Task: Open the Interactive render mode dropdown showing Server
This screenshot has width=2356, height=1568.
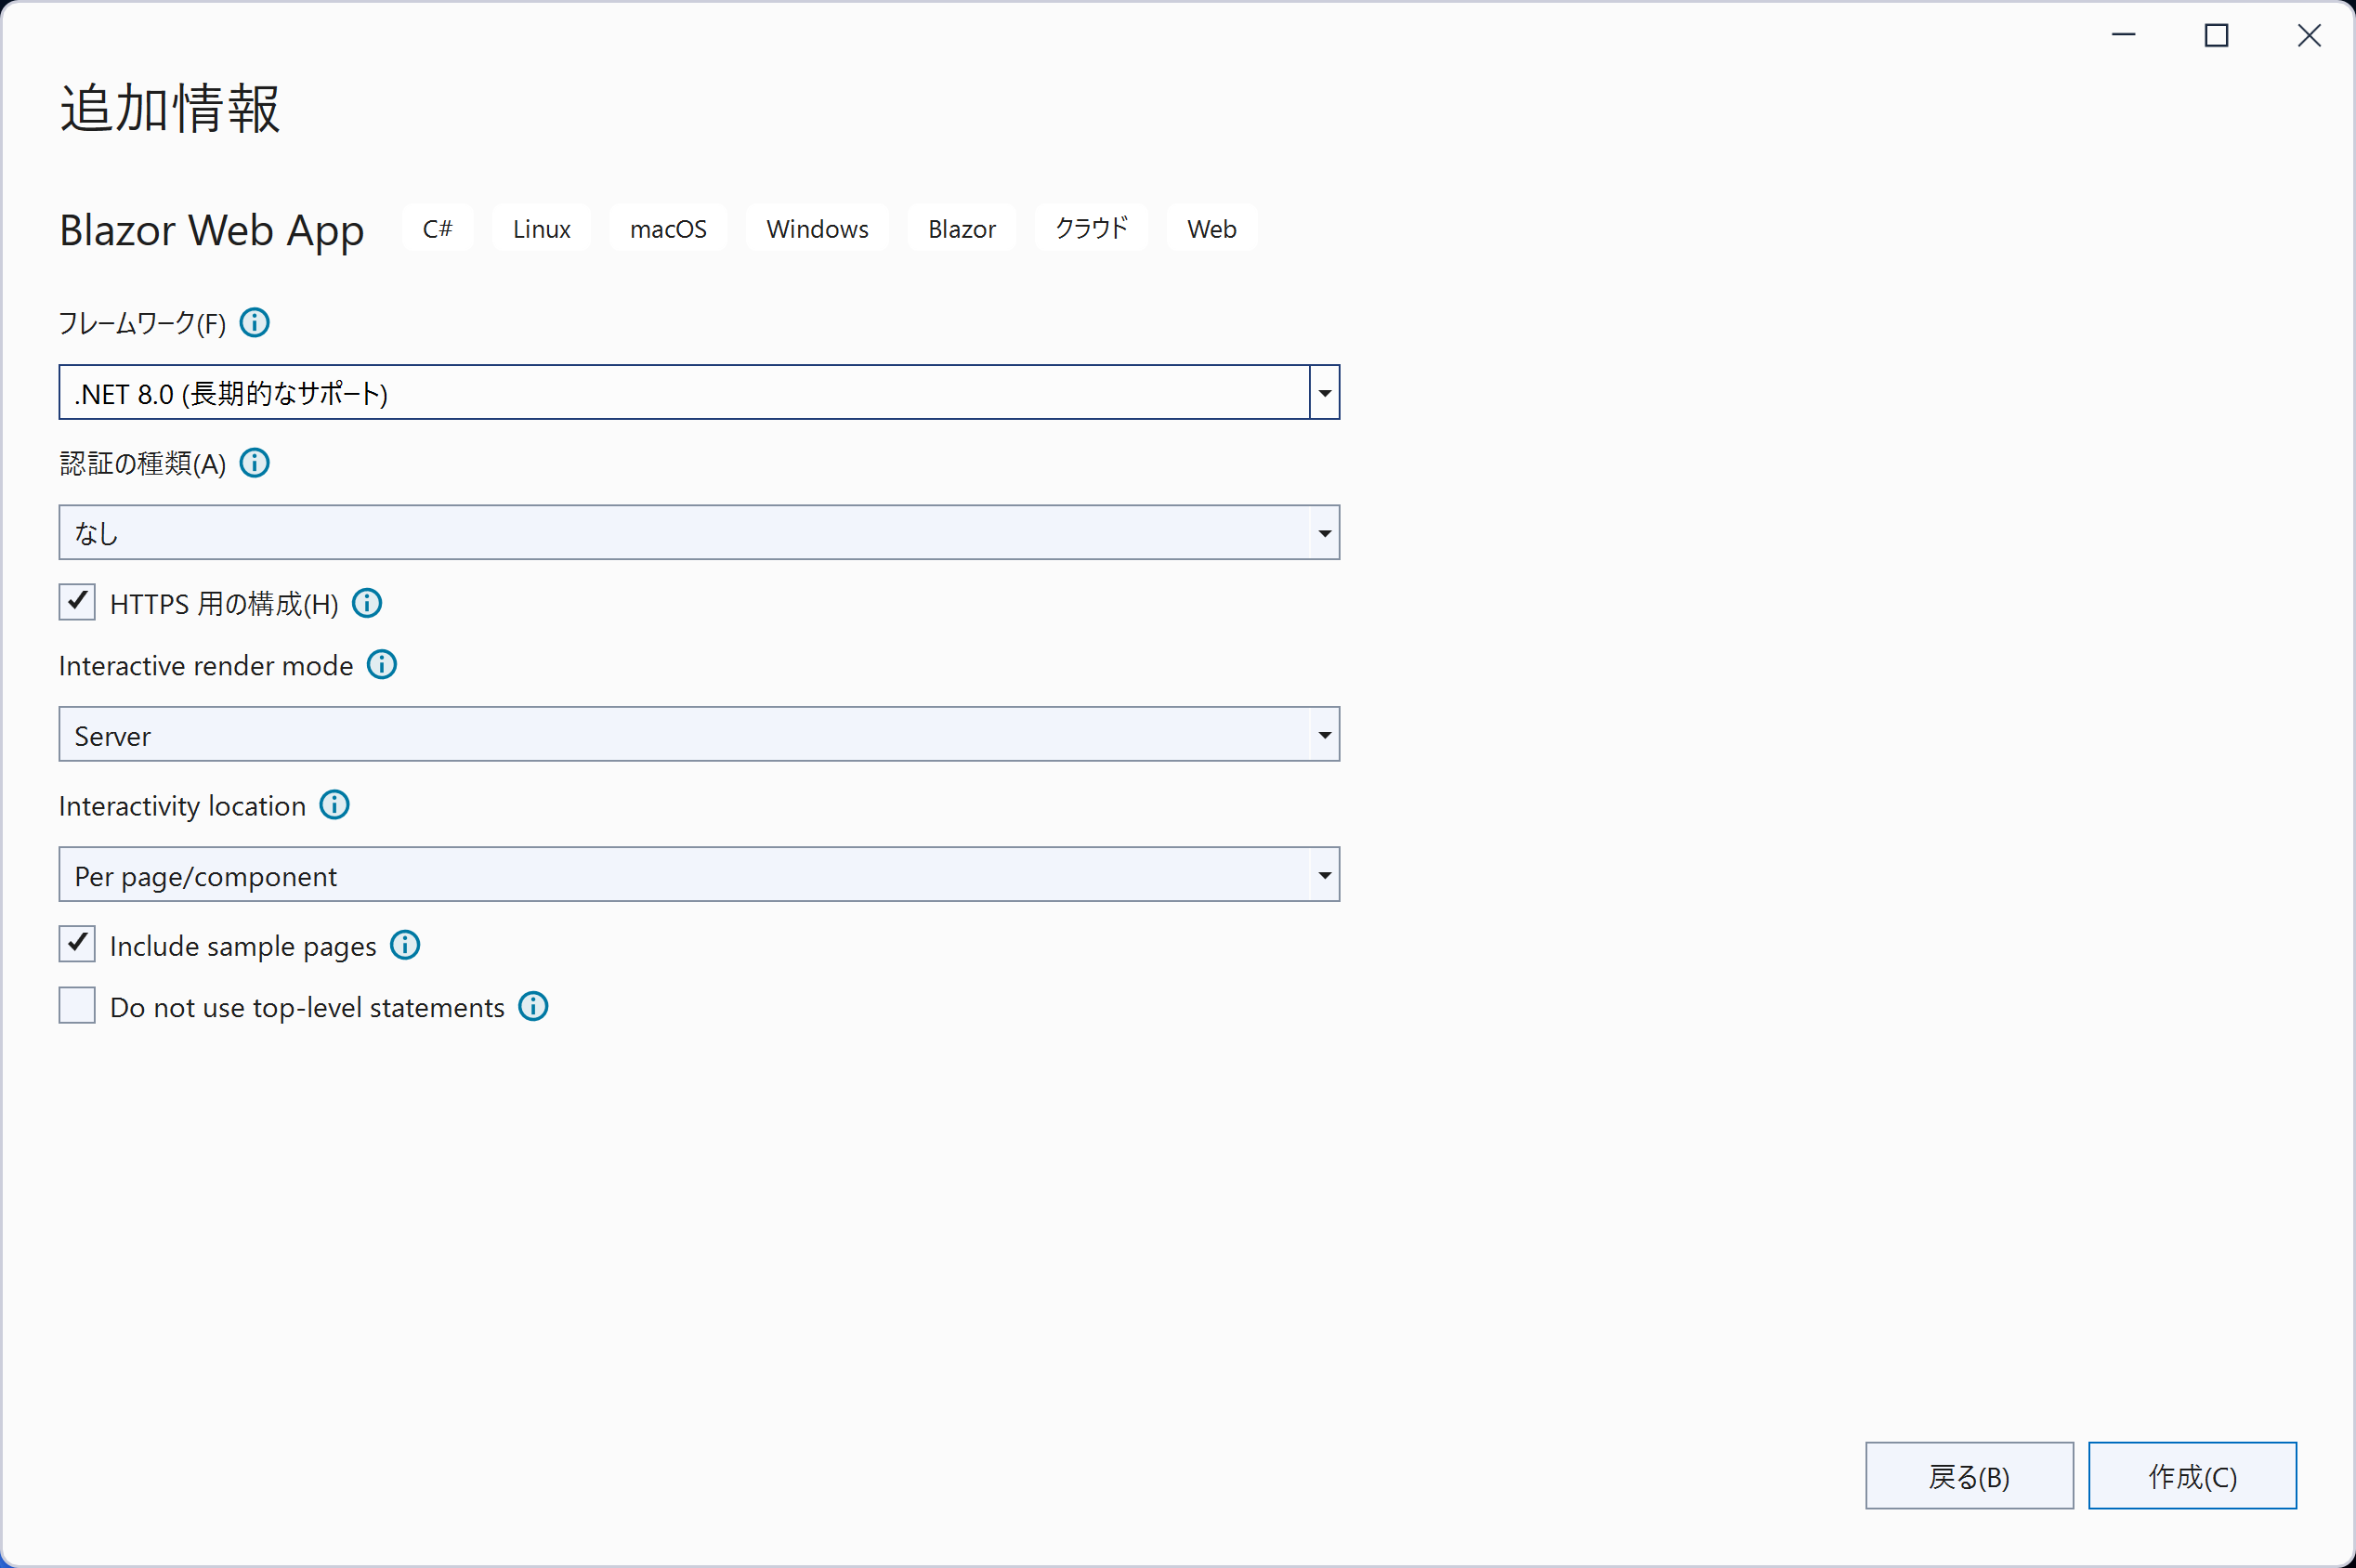Action: click(699, 734)
